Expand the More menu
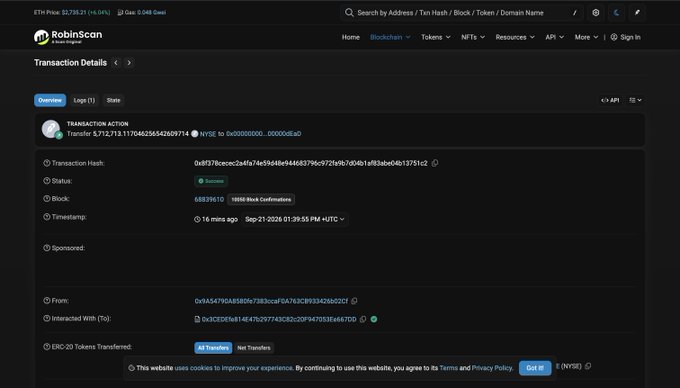 pos(586,37)
